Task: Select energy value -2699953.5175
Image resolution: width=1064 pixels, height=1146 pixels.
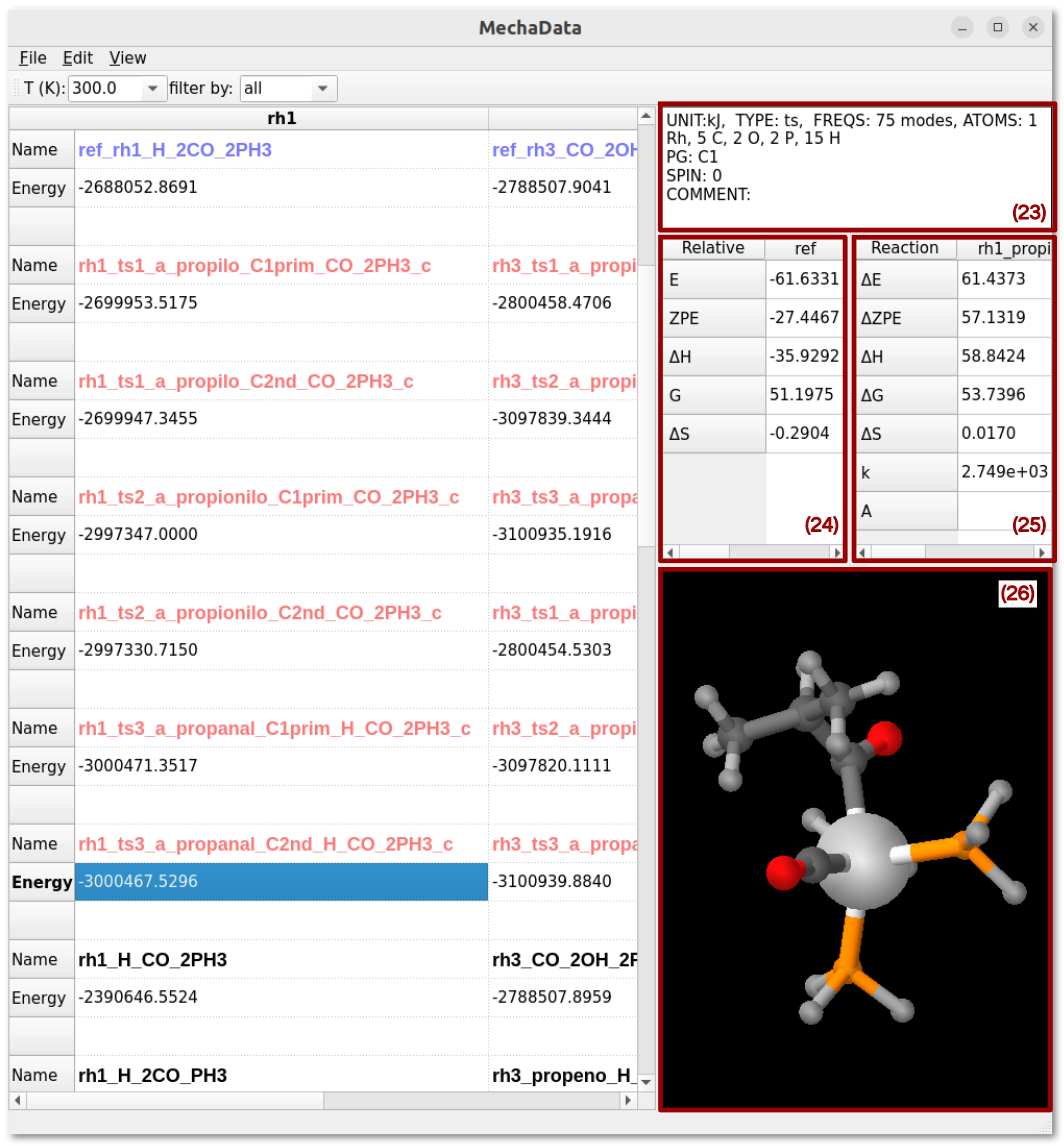Action: [281, 303]
